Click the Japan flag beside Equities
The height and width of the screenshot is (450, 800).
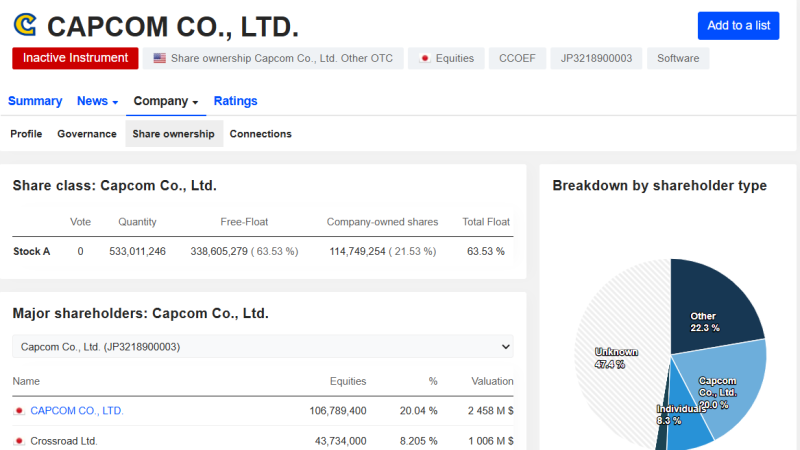click(x=424, y=58)
